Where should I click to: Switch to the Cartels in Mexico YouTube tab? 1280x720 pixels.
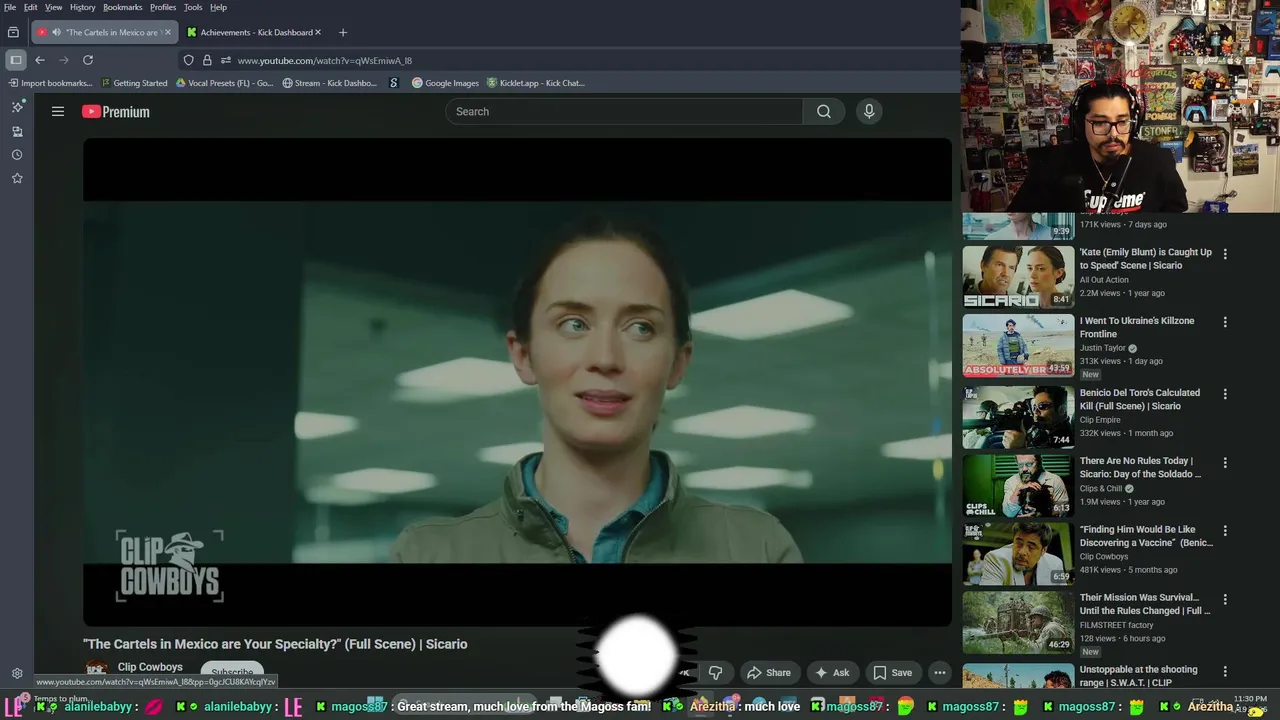tap(104, 32)
